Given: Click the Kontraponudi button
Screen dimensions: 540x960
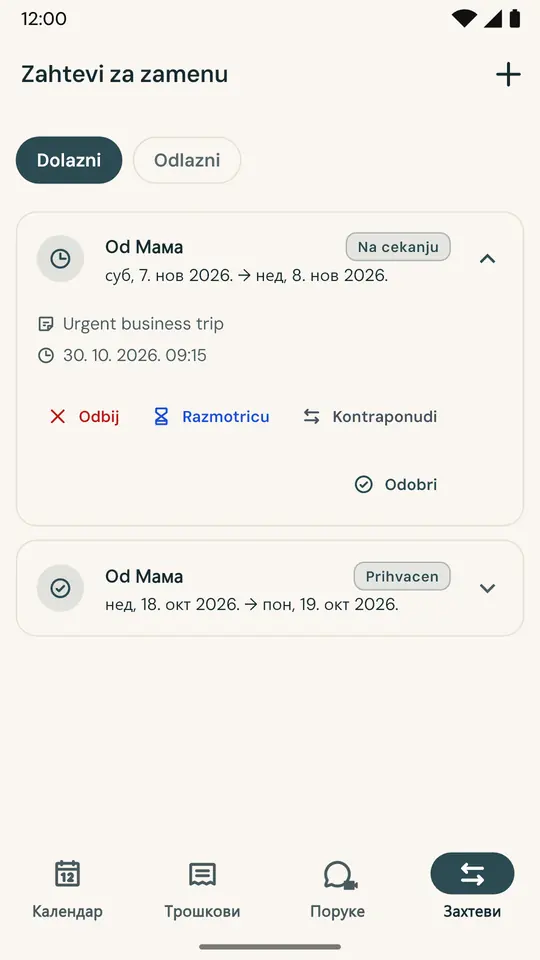Looking at the screenshot, I should click(370, 417).
